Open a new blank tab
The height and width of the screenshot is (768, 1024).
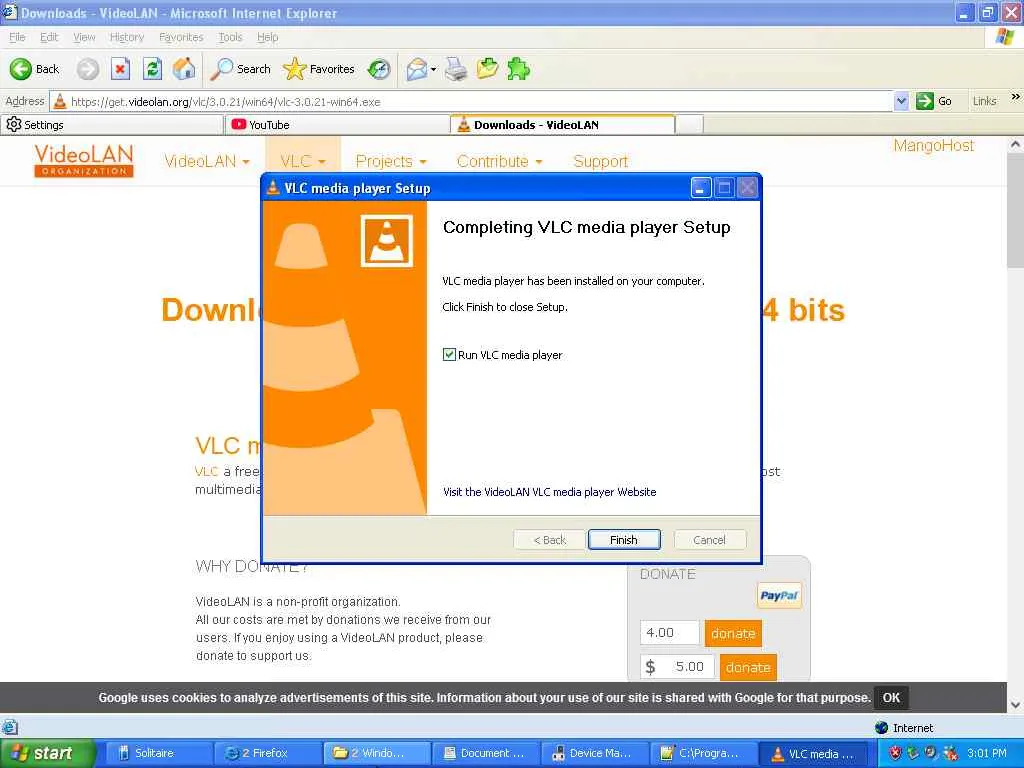click(x=690, y=124)
